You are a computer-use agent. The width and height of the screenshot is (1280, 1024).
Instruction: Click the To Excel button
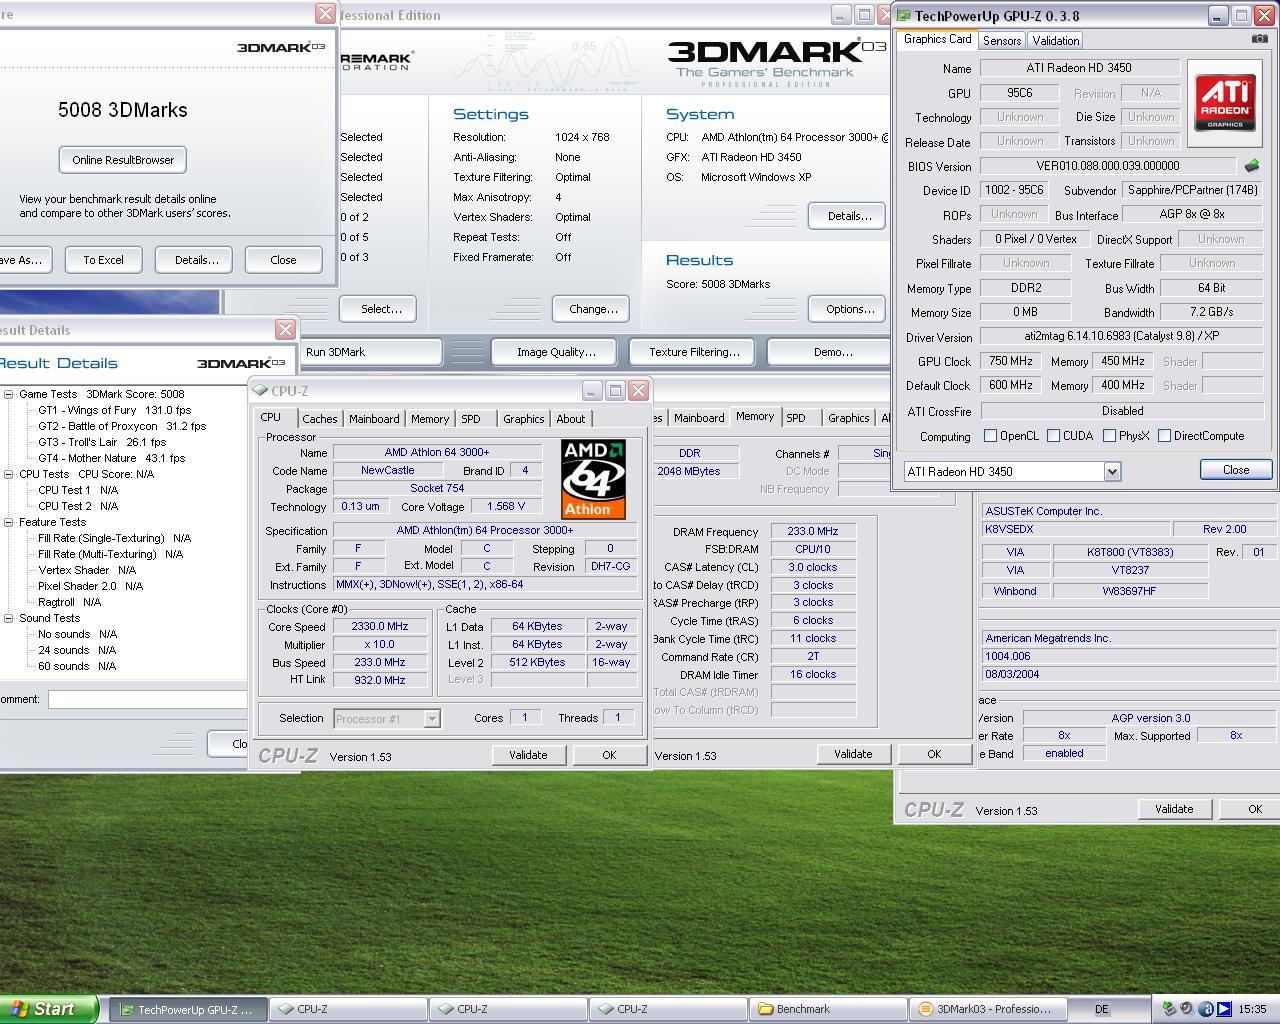[104, 260]
